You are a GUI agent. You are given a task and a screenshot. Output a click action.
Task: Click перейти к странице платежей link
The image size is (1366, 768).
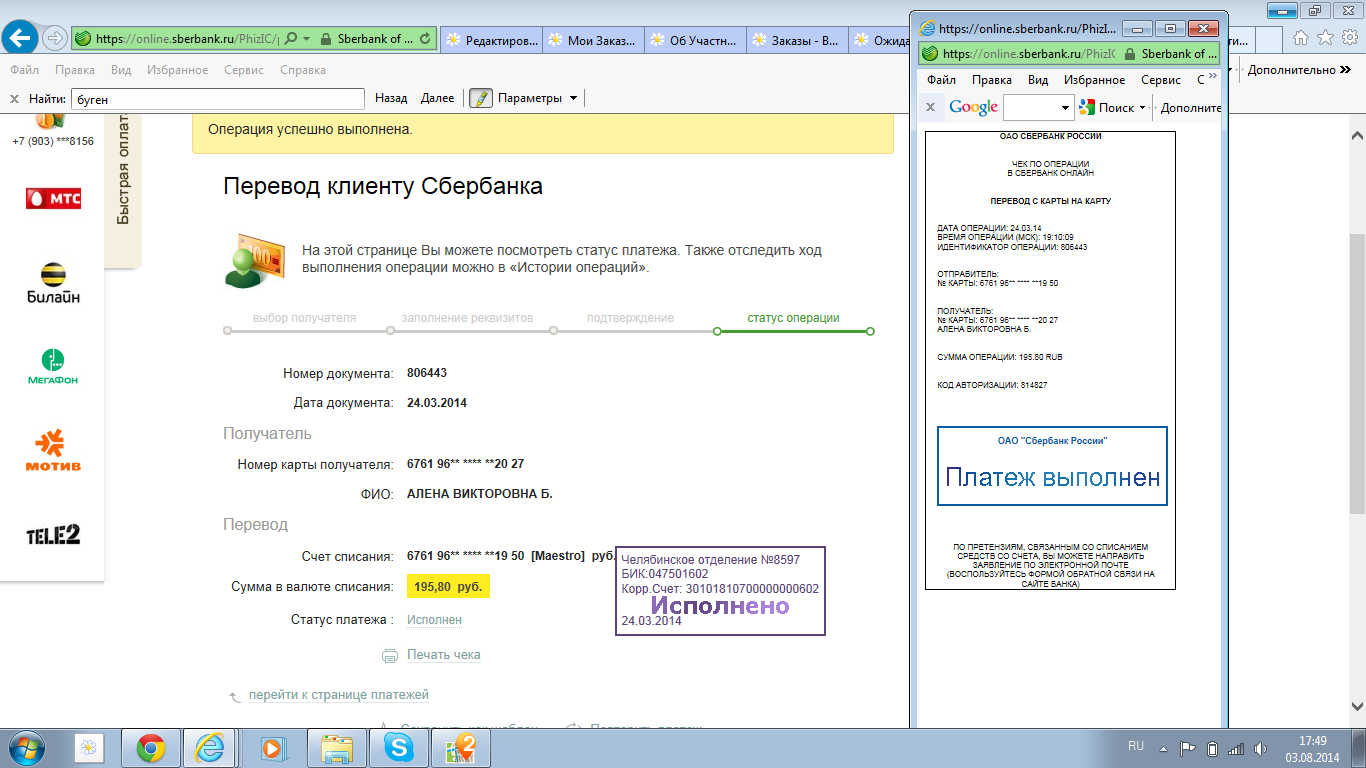pos(339,694)
